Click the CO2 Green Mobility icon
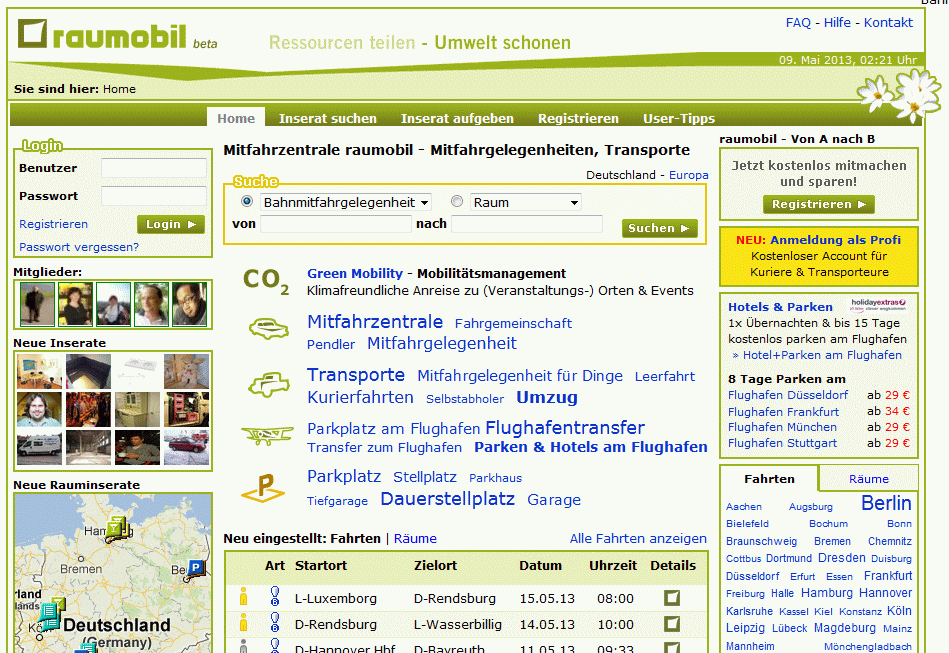The image size is (949, 653). tap(266, 281)
